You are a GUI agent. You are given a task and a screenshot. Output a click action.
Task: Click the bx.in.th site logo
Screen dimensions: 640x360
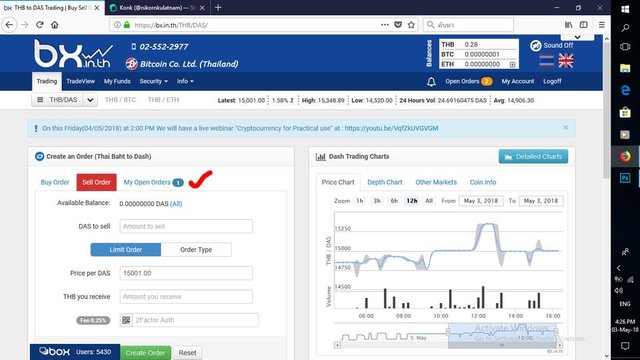tap(73, 53)
